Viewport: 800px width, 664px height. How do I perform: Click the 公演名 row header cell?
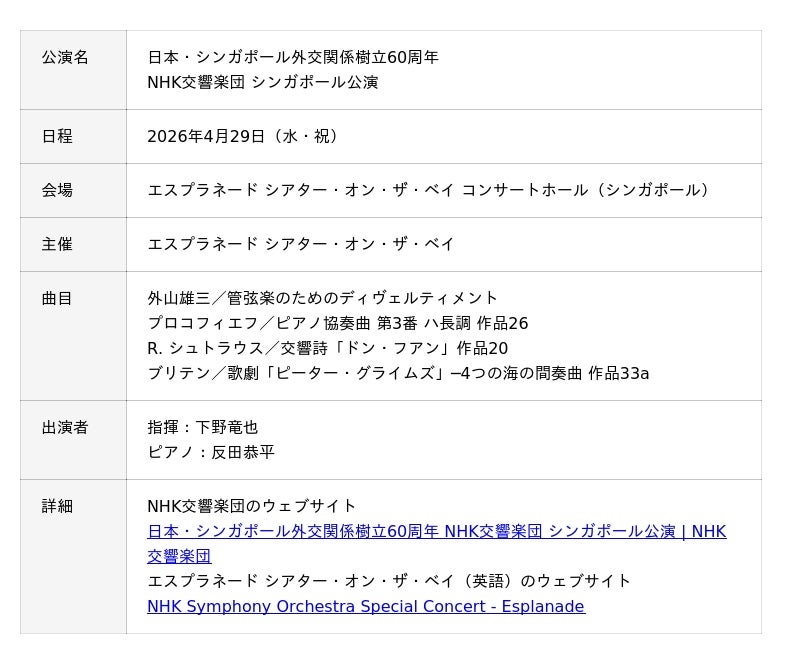coord(65,58)
